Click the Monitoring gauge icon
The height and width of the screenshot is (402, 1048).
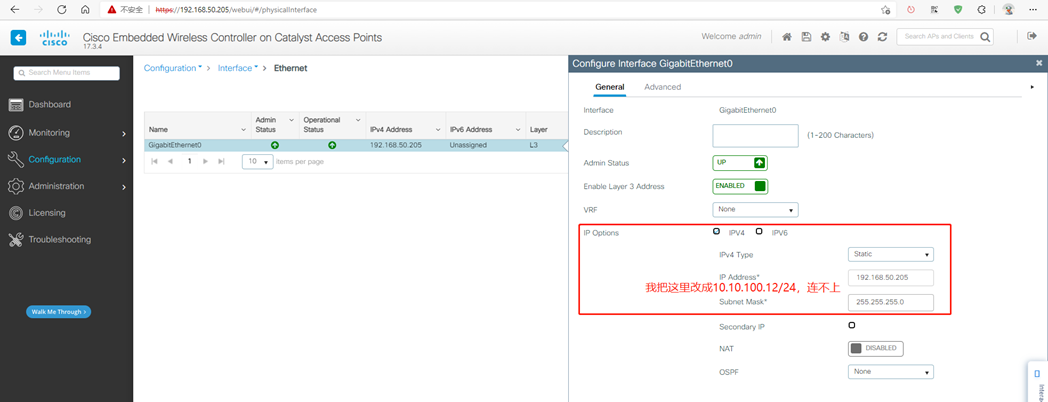16,132
